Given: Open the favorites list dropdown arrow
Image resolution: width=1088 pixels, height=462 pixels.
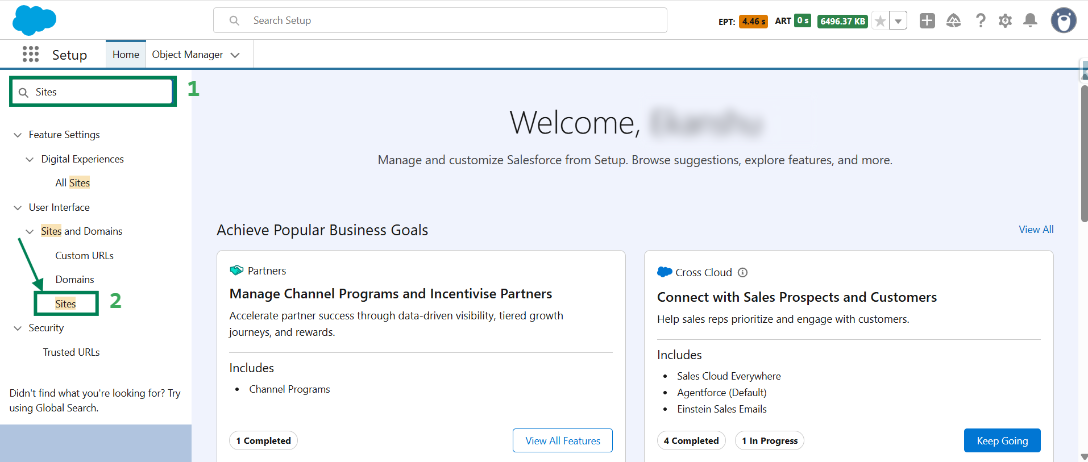Looking at the screenshot, I should tap(899, 21).
